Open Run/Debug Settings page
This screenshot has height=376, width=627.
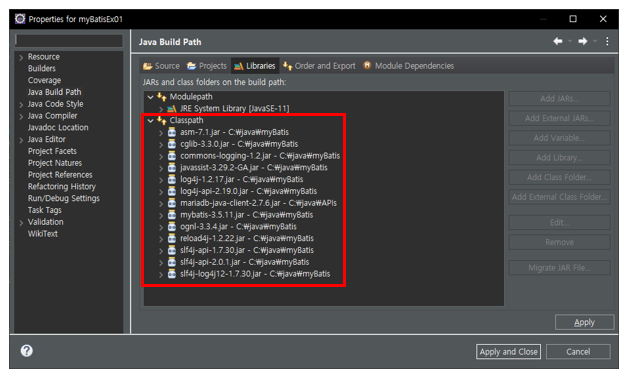[64, 198]
